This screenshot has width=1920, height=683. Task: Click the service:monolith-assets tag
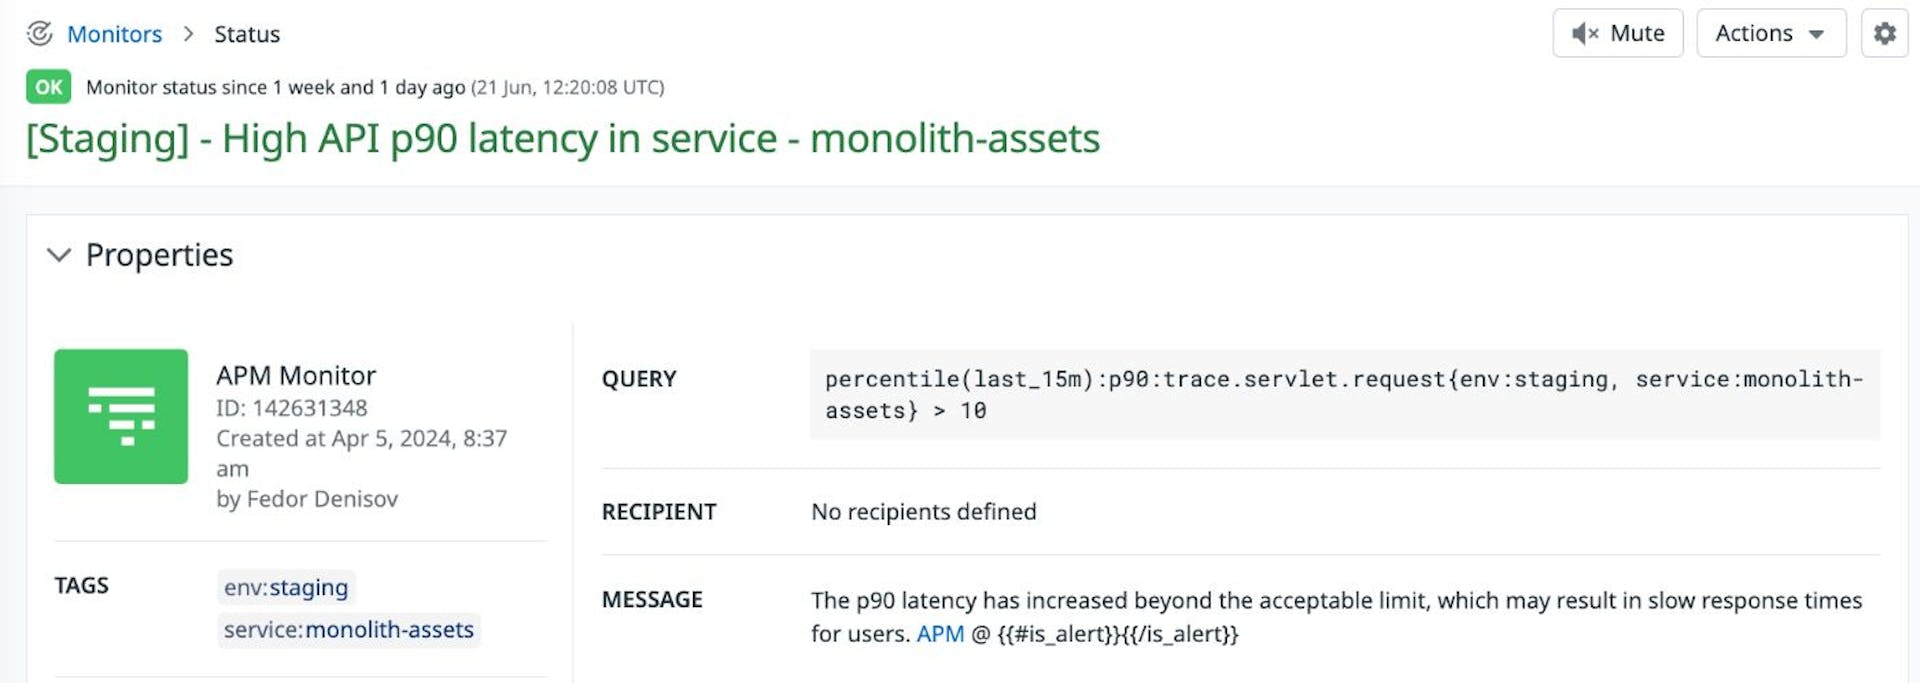click(x=348, y=630)
